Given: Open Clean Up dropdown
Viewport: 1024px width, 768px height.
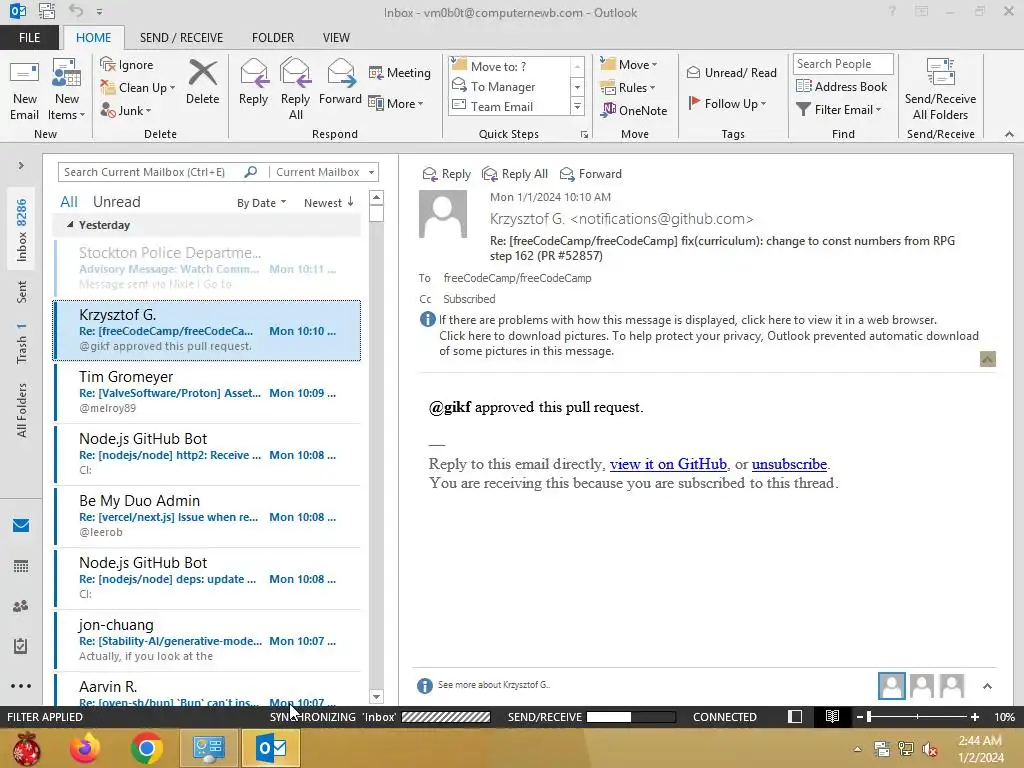Looking at the screenshot, I should pyautogui.click(x=138, y=88).
